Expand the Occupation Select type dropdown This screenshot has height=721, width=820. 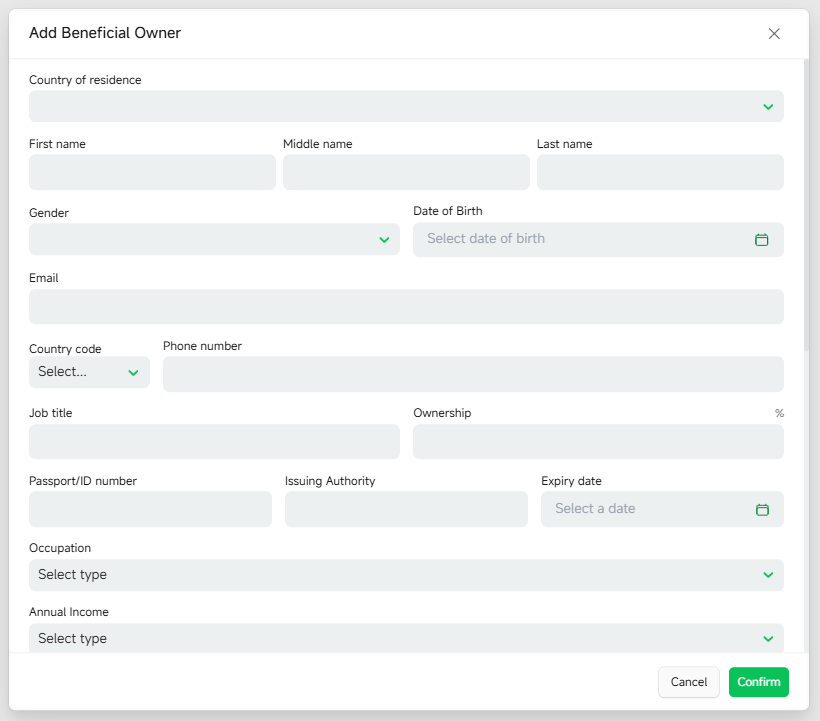pos(406,575)
